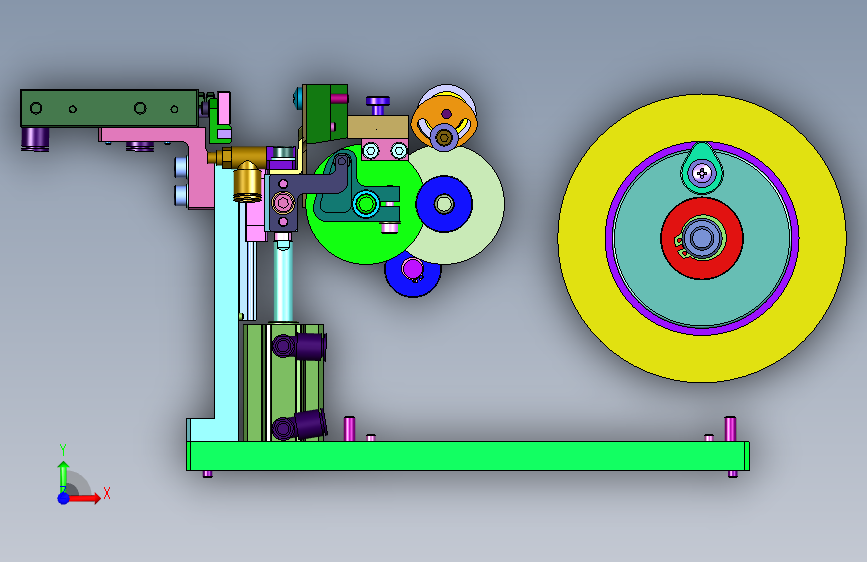Pick the upper dark purple cylinder fitting
Screen dimensions: 867x562
(x=299, y=347)
